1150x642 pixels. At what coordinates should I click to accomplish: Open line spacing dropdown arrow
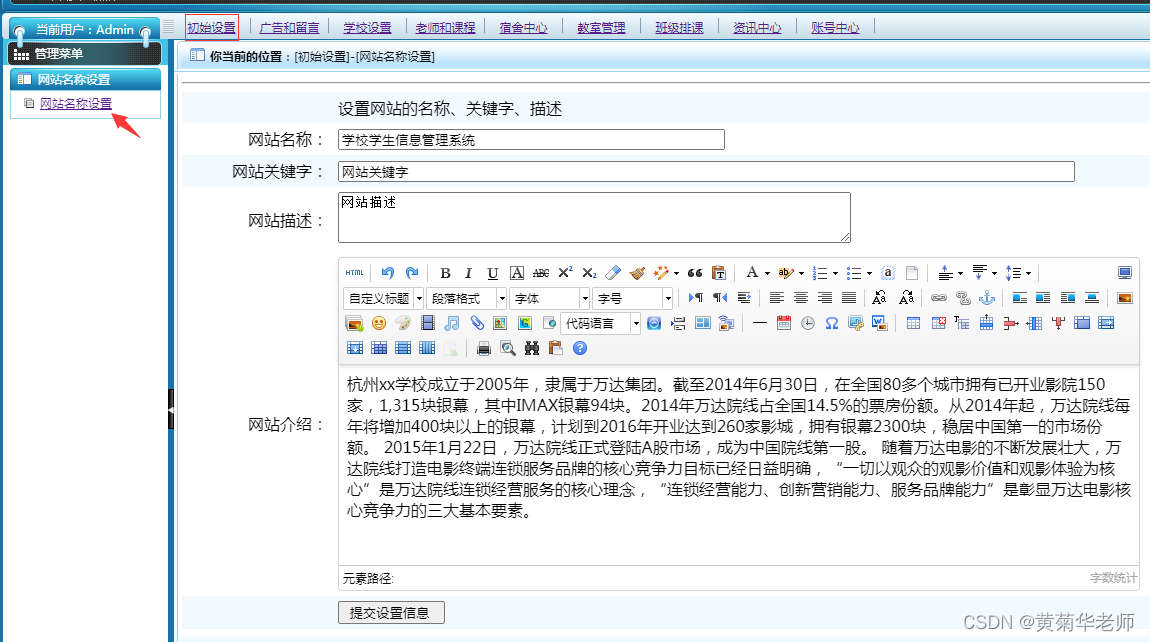1028,274
